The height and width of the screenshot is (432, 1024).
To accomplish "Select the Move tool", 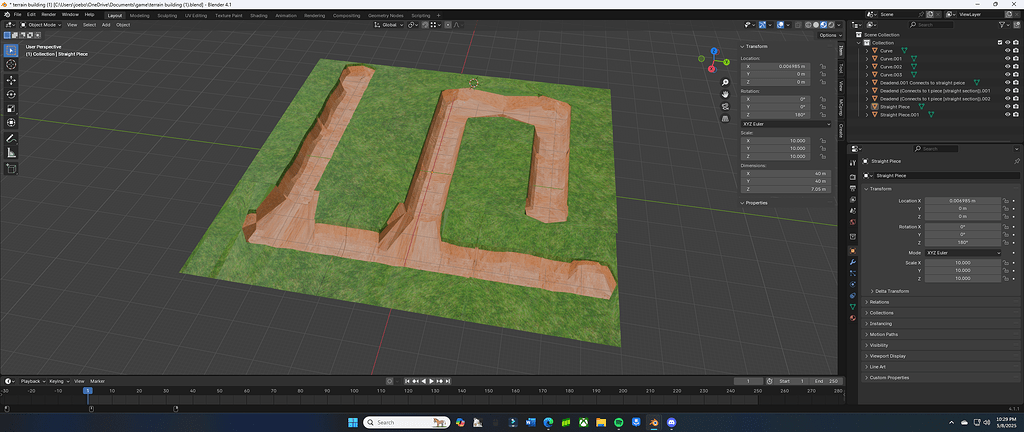I will coord(11,80).
